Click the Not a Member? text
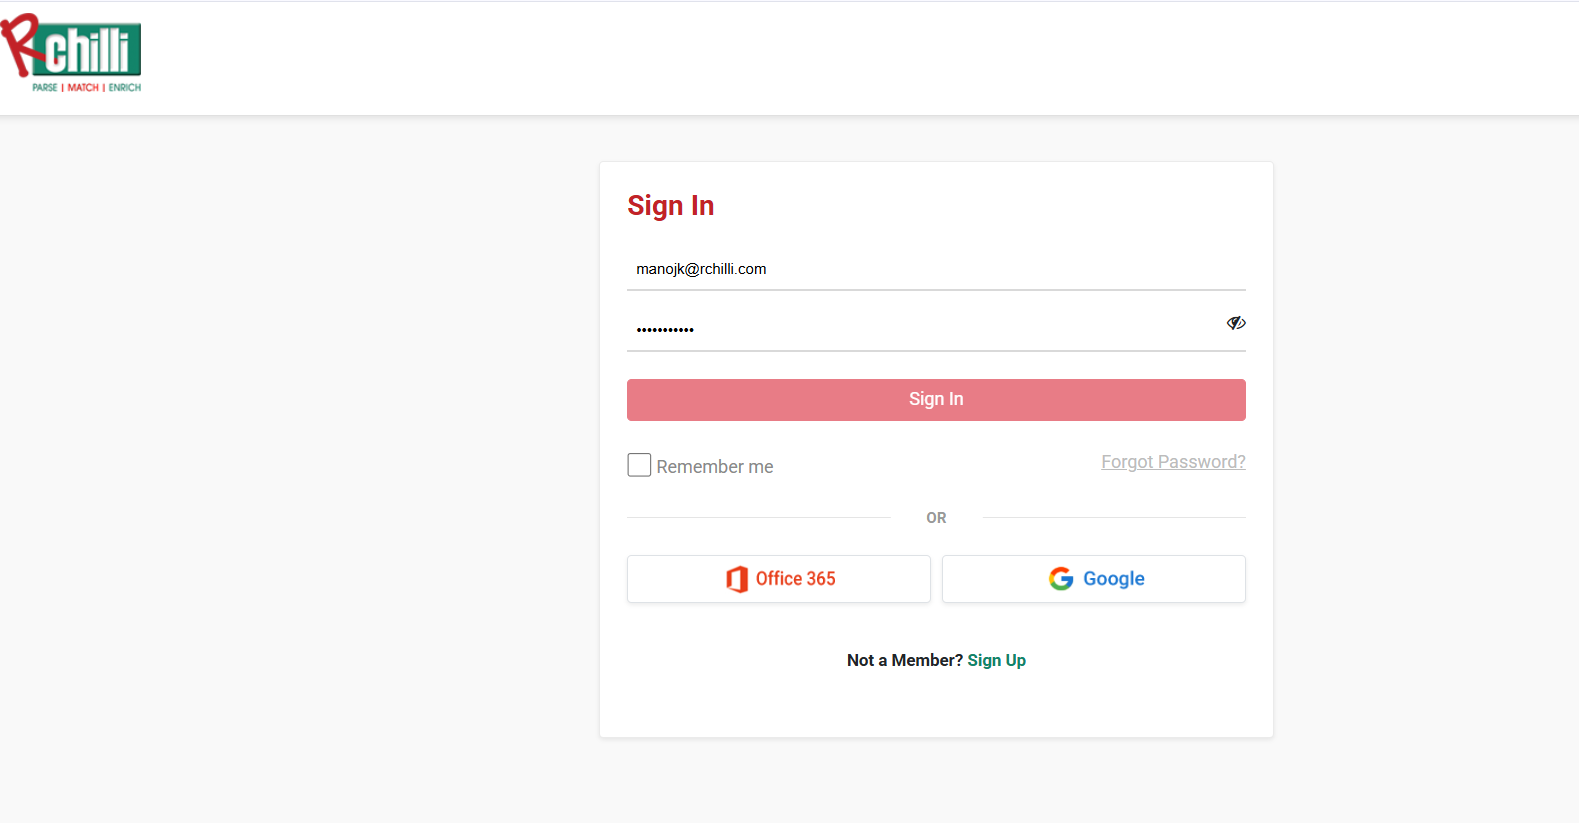 (904, 660)
